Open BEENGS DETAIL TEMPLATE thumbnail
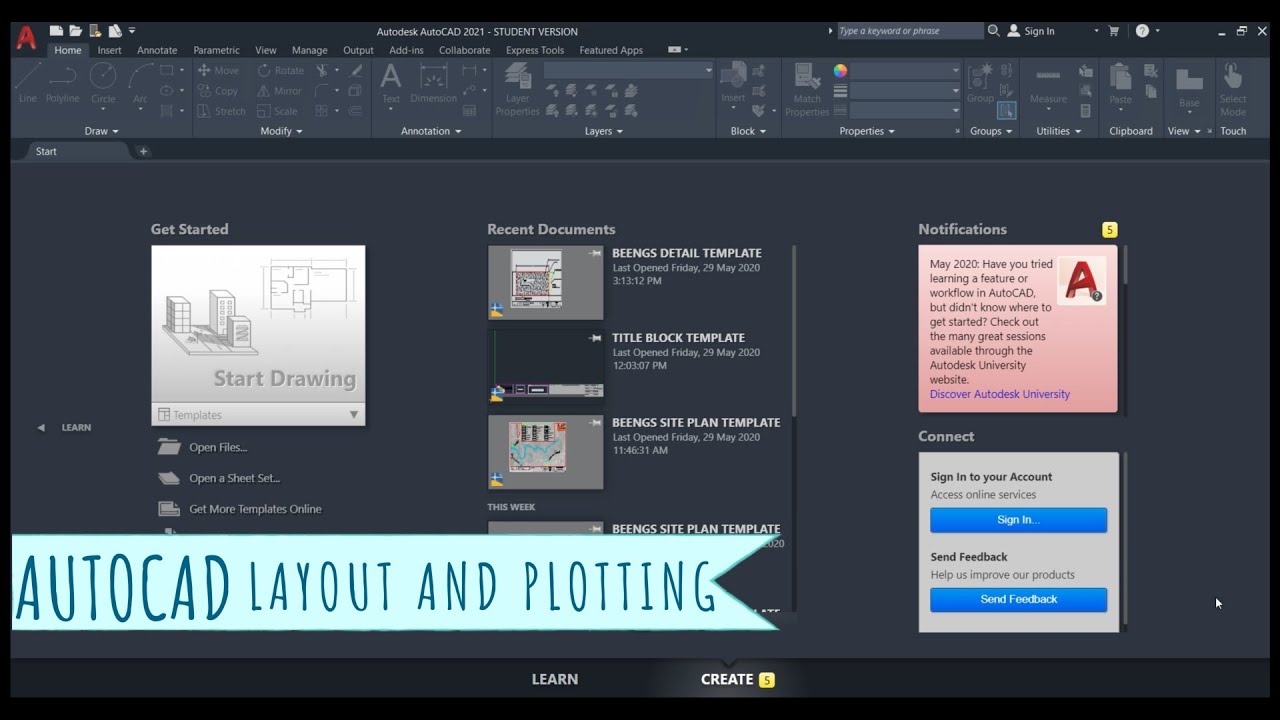1280x720 pixels. (x=546, y=283)
